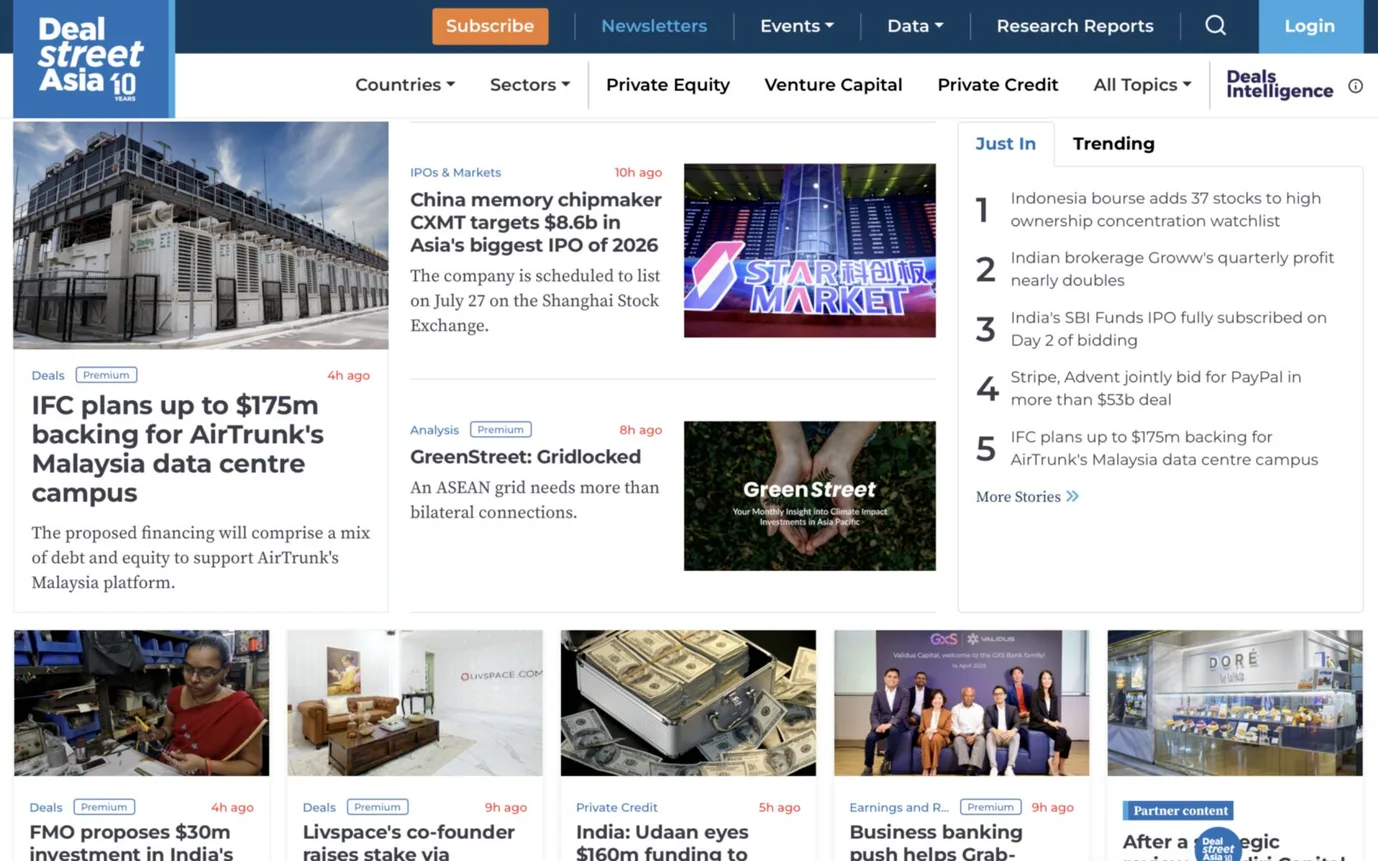Open the Deals Intelligence logo link
This screenshot has height=861, width=1378.
point(1279,85)
